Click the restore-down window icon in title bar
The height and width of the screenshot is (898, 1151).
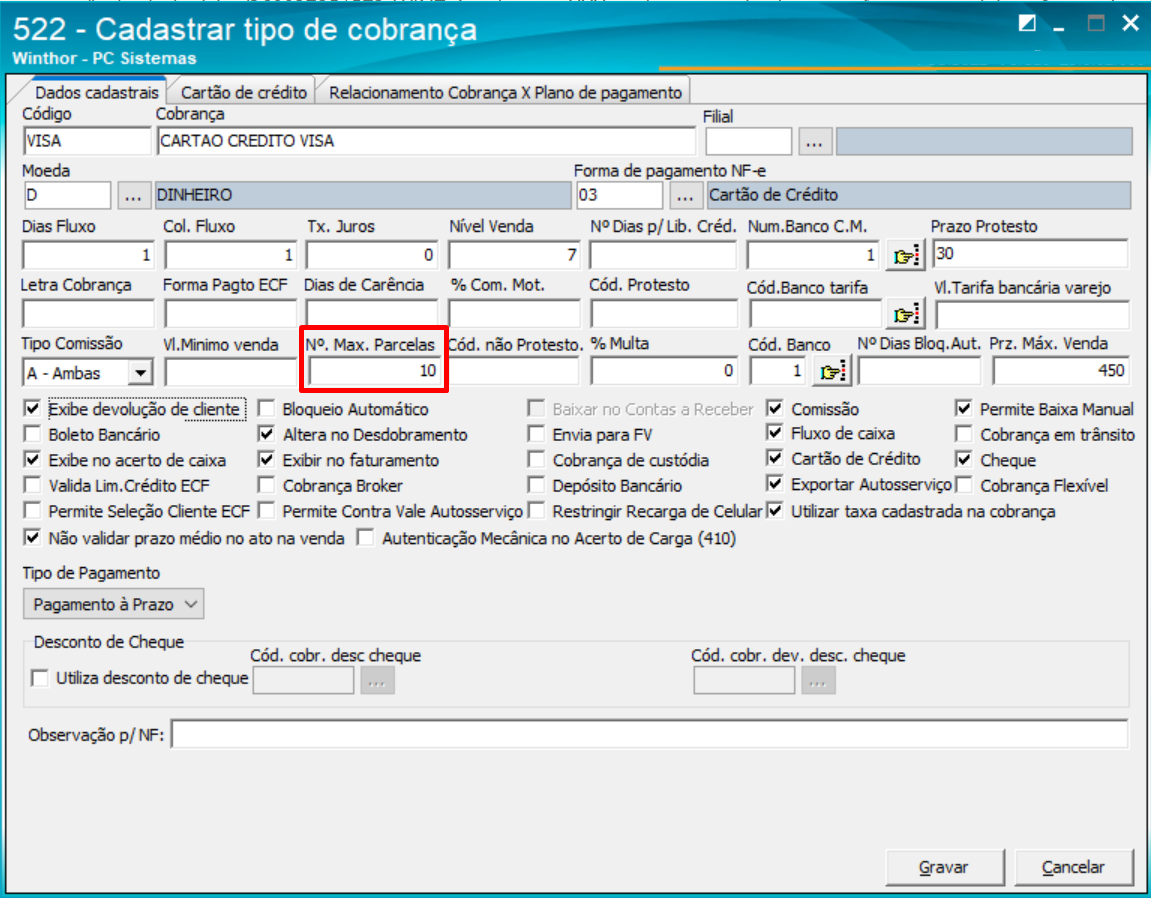pos(1027,23)
